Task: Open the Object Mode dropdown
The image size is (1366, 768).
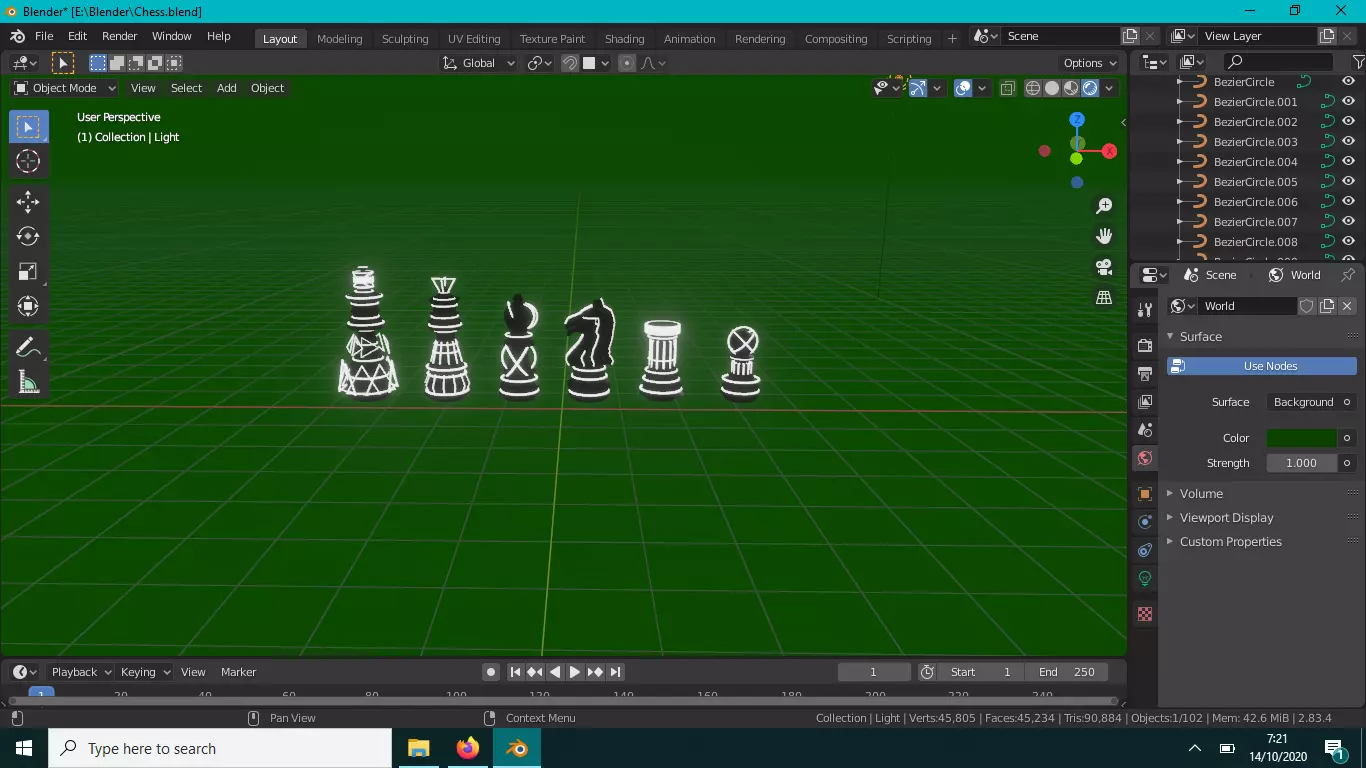Action: (x=64, y=88)
